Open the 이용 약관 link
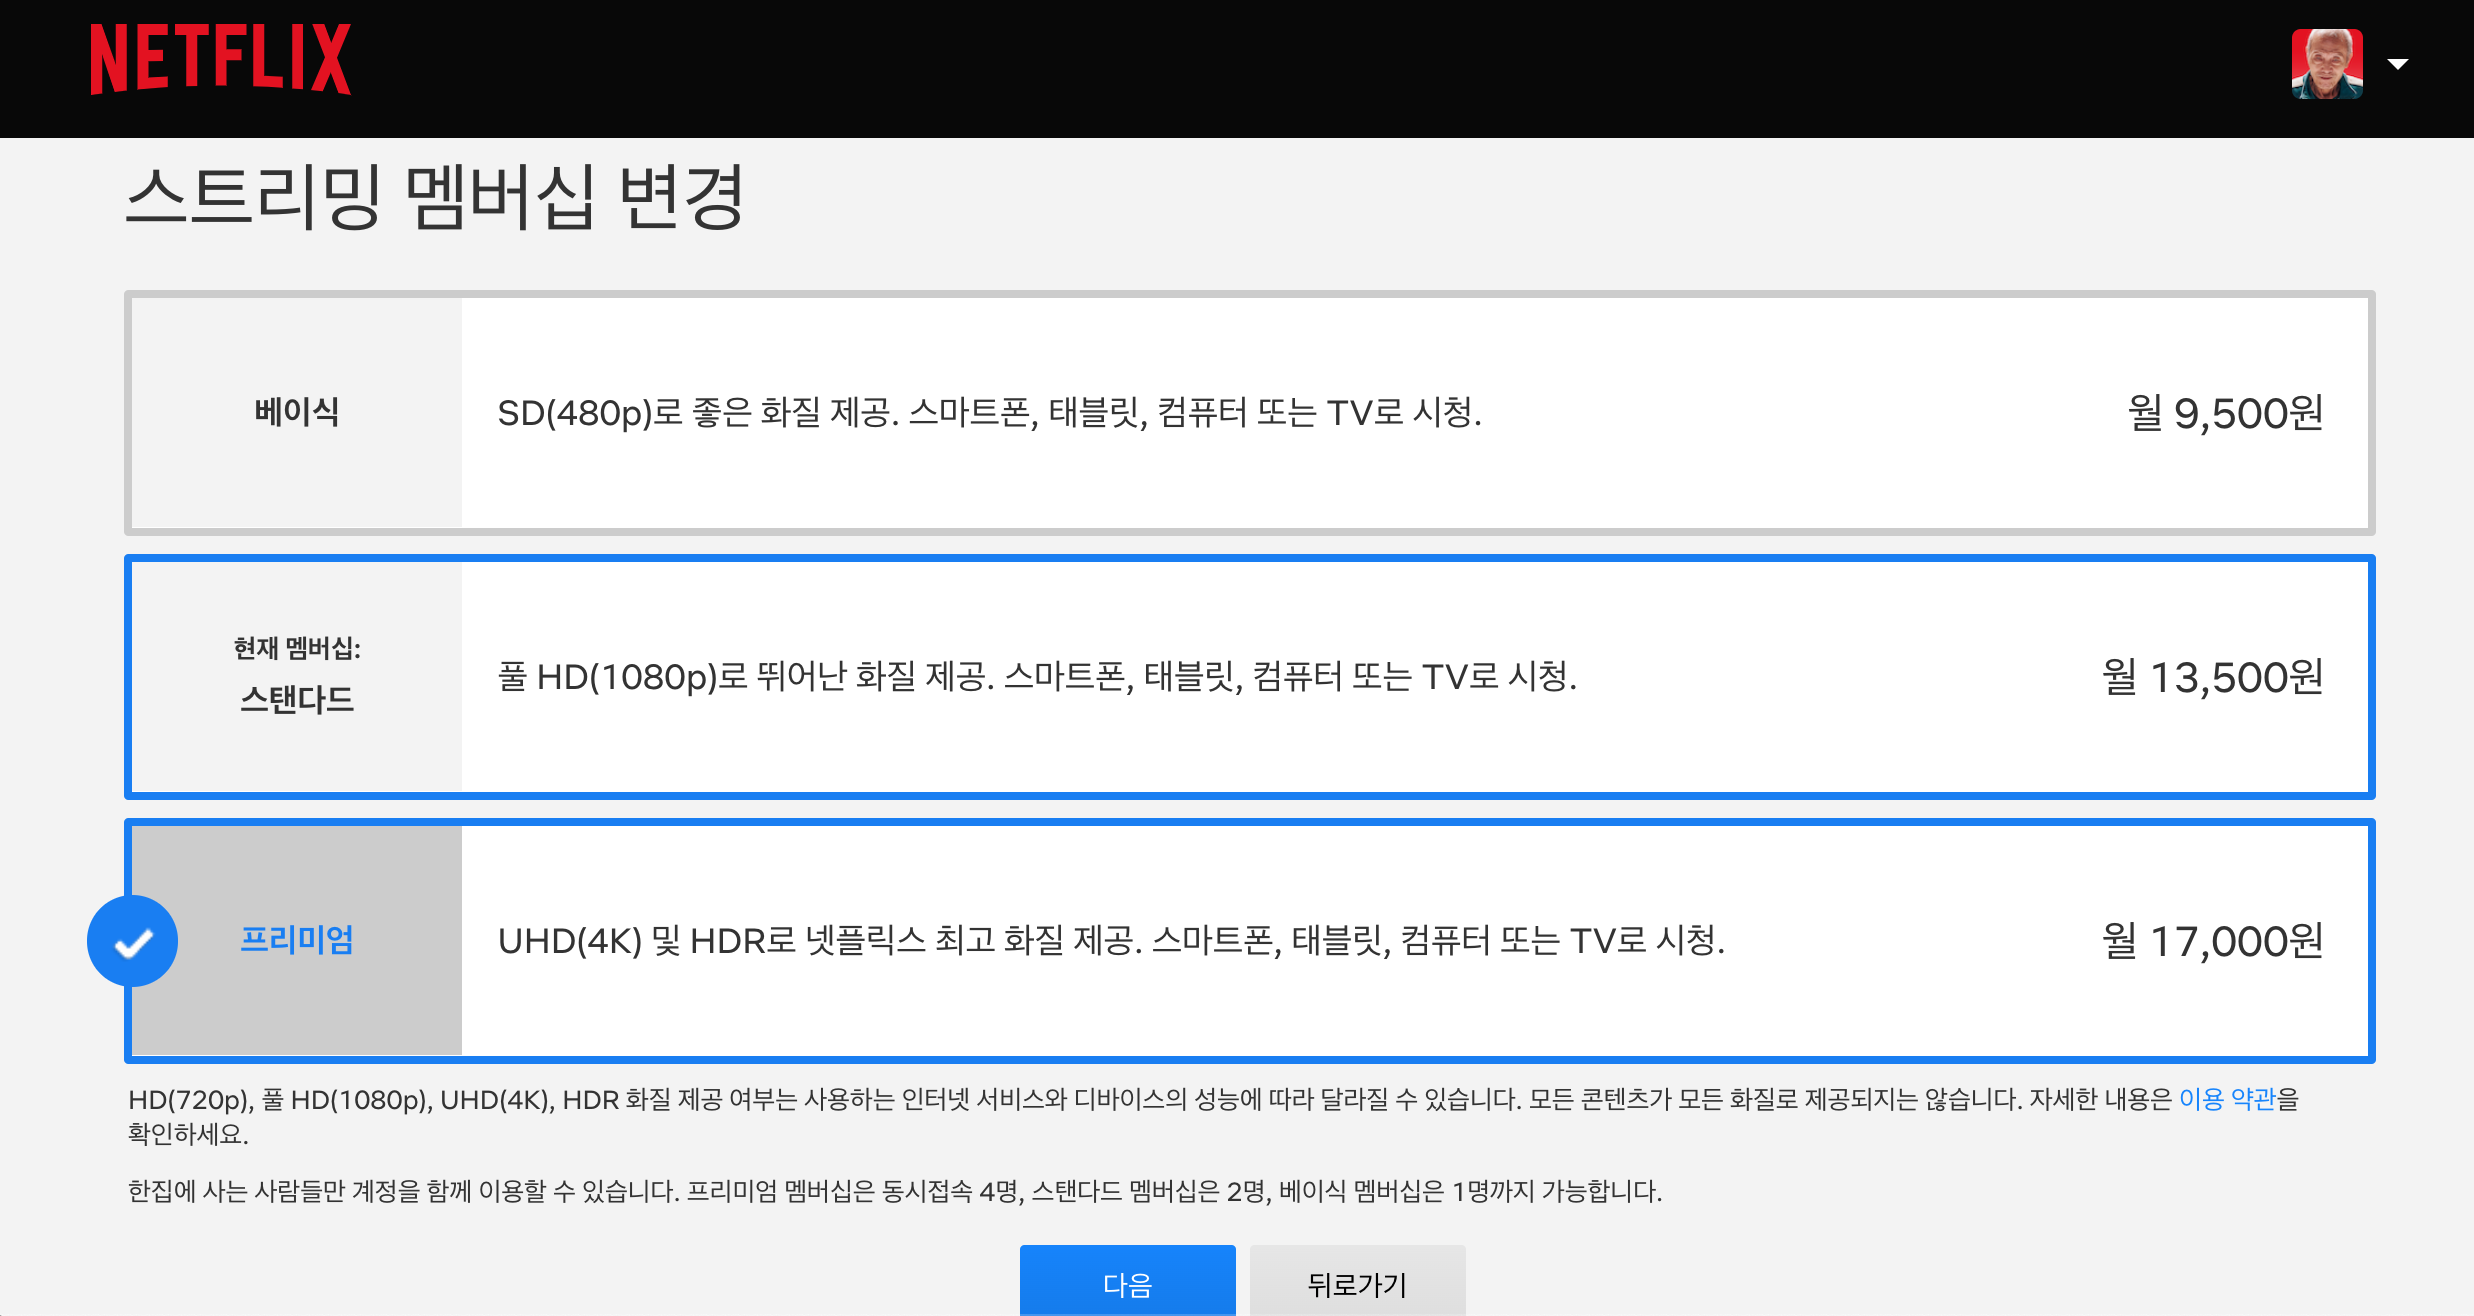This screenshot has width=2474, height=1316. pyautogui.click(x=2227, y=1099)
